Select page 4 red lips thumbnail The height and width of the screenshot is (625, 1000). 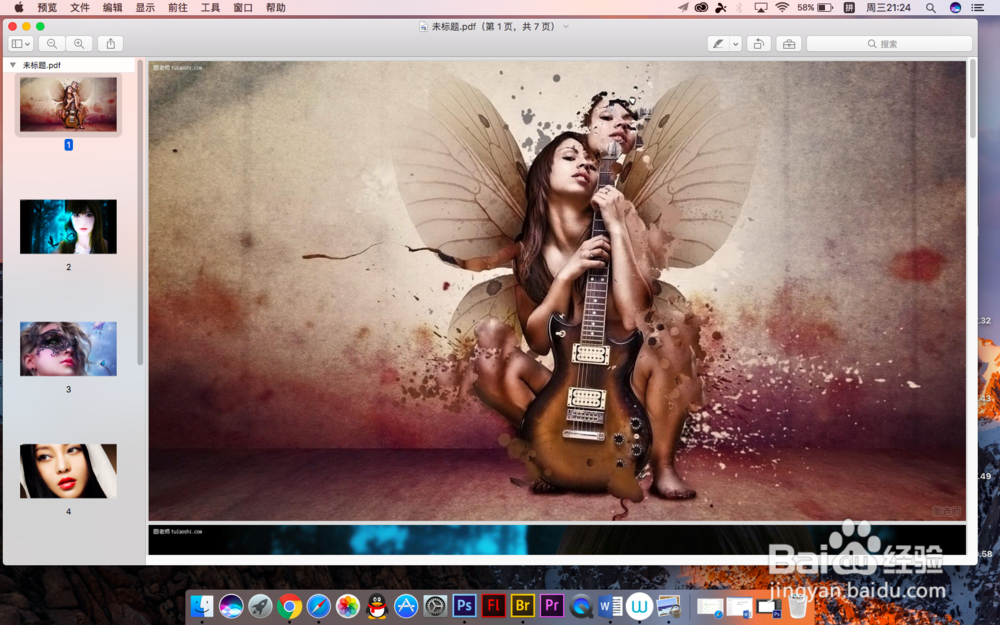[x=68, y=471]
